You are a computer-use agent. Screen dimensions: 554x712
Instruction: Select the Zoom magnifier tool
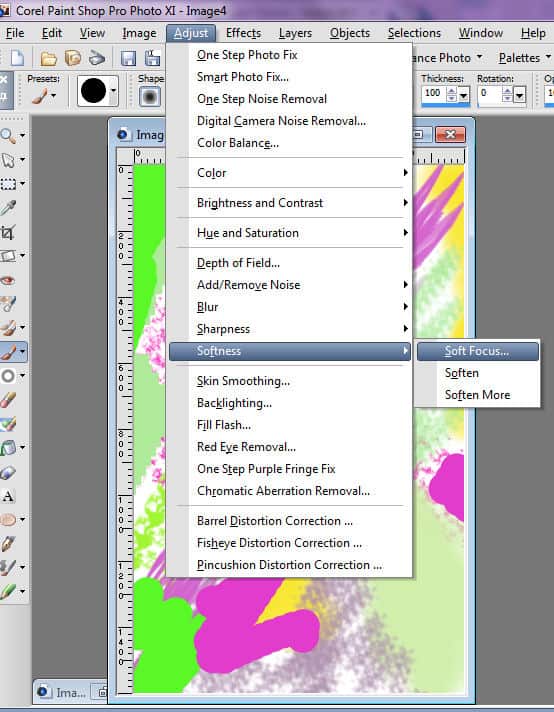pos(8,135)
